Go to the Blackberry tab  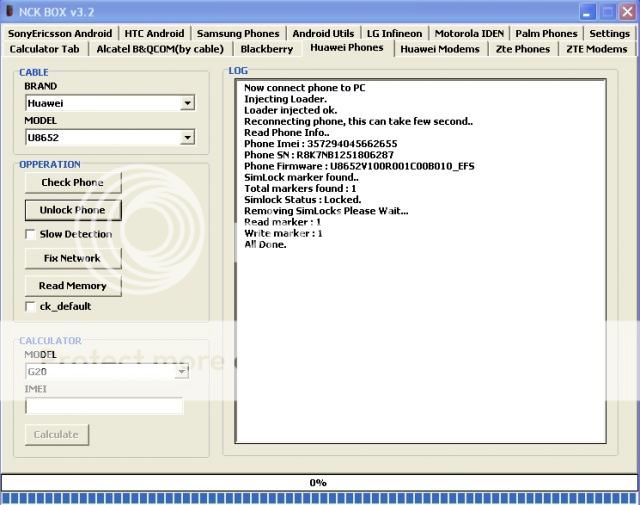pyautogui.click(x=267, y=48)
